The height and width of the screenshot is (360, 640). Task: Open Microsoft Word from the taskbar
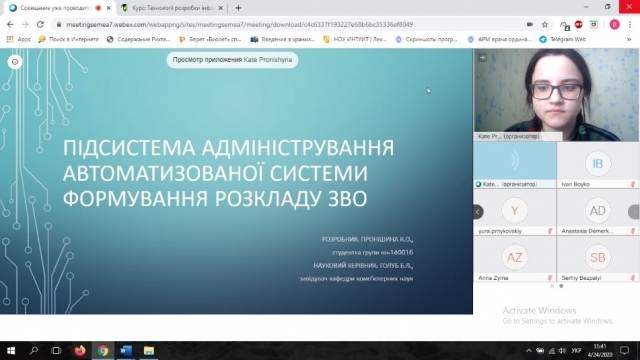[126, 351]
